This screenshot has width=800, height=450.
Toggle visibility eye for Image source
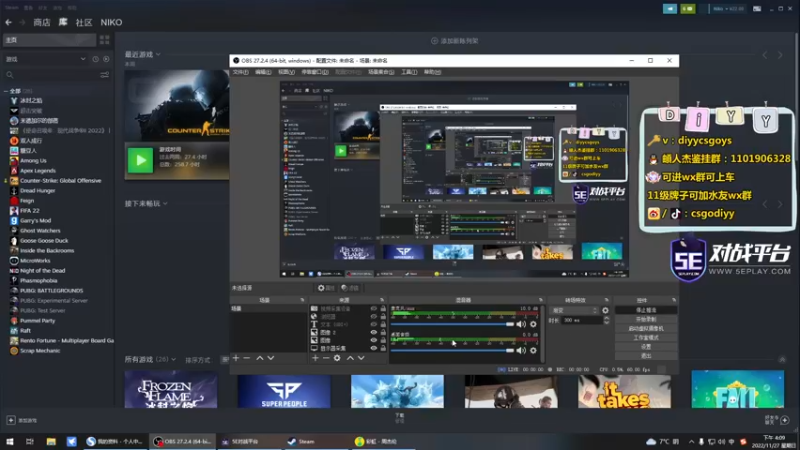pyautogui.click(x=373, y=340)
